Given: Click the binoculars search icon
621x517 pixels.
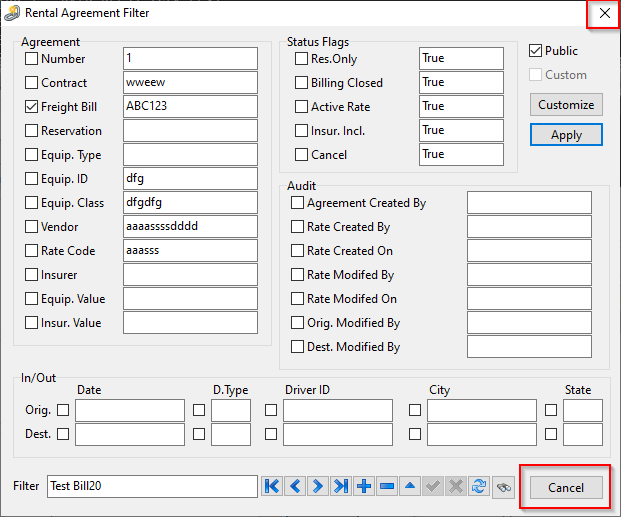Looking at the screenshot, I should [x=502, y=486].
